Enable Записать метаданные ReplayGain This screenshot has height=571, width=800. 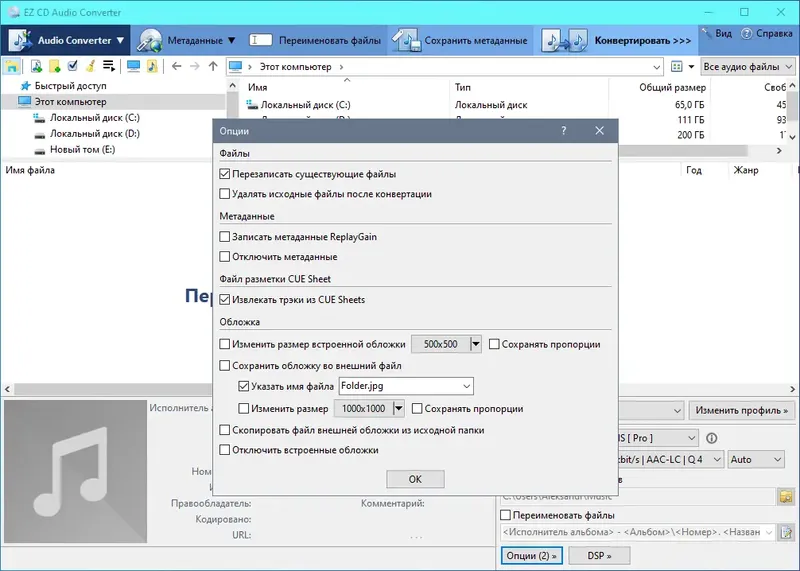coord(224,237)
